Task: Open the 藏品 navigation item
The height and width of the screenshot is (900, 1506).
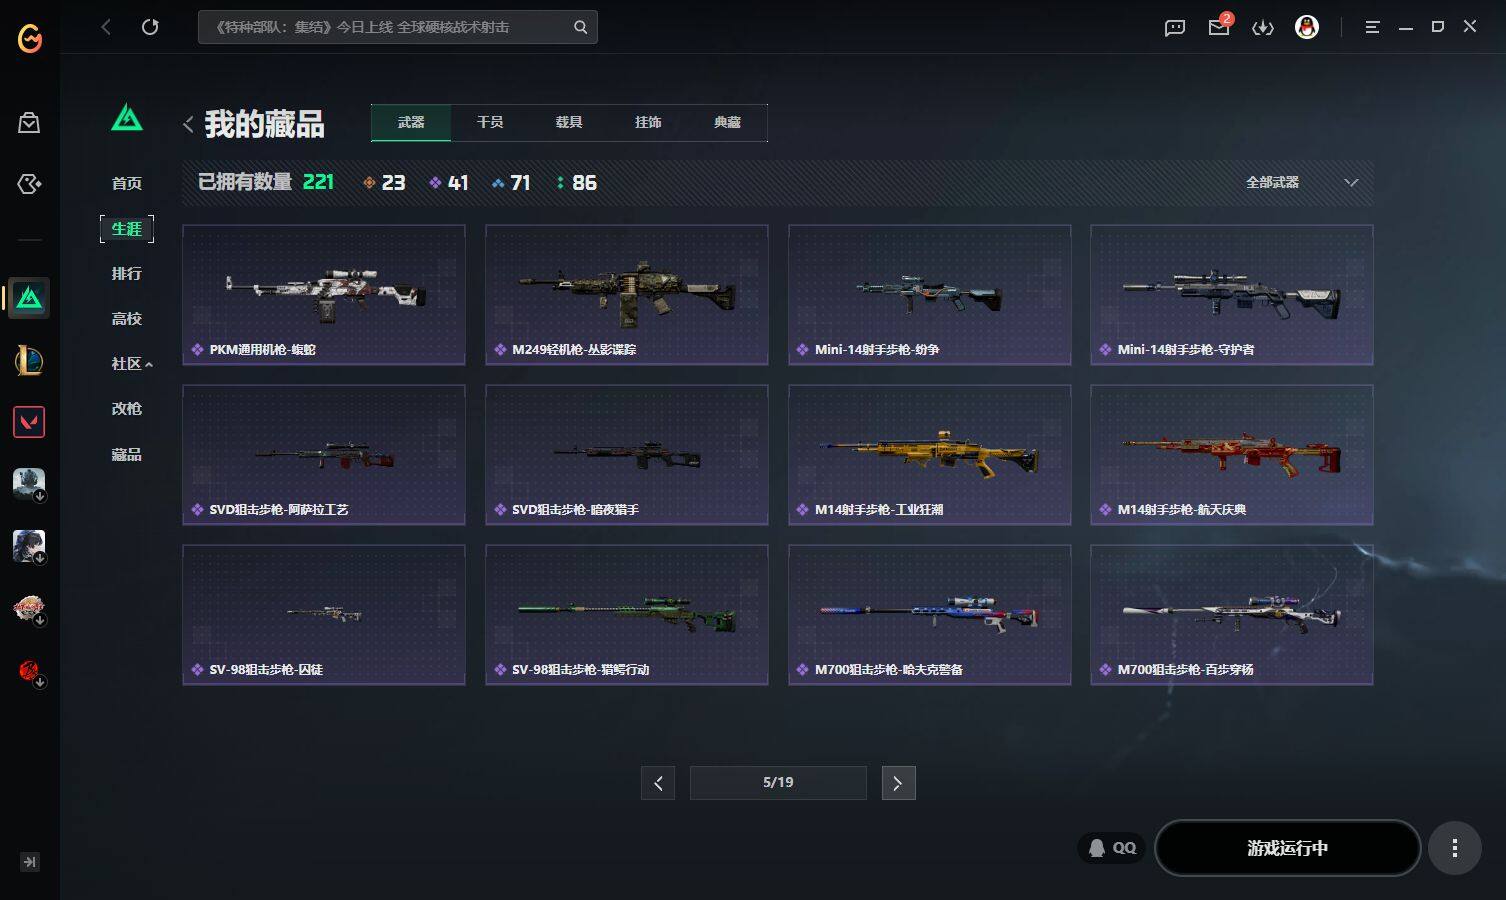Action: (127, 455)
